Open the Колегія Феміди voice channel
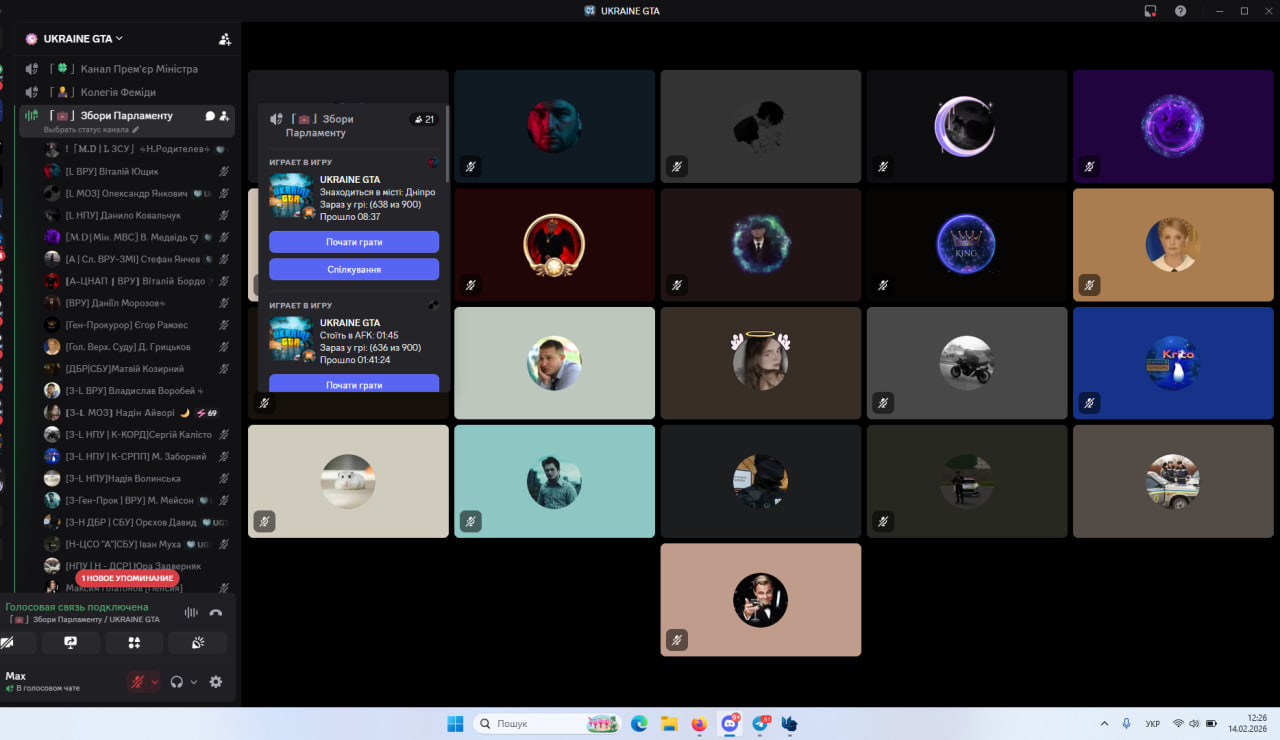This screenshot has width=1280, height=740. click(127, 92)
